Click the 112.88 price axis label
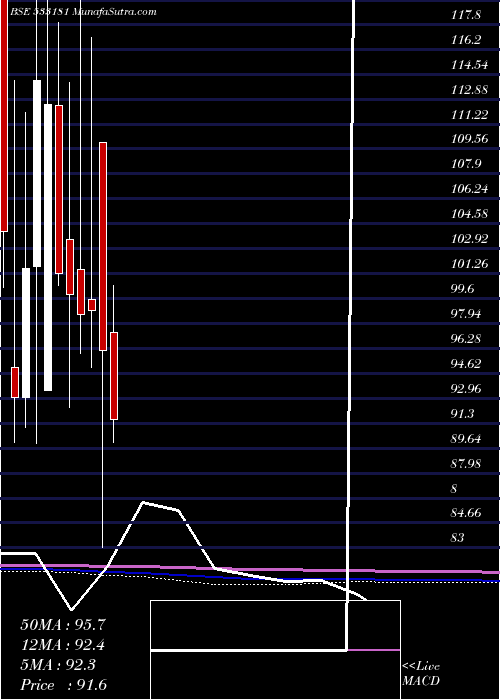 (x=469, y=90)
